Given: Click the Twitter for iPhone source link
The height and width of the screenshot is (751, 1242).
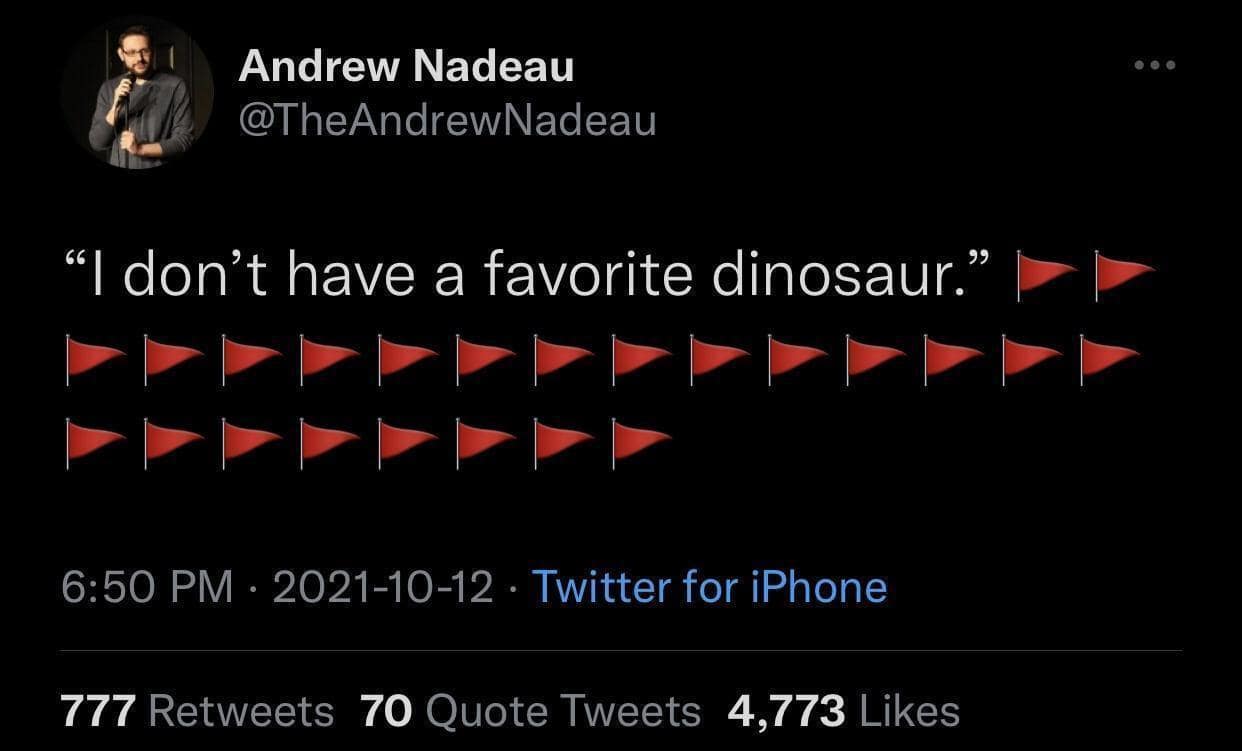Looking at the screenshot, I should point(709,586).
